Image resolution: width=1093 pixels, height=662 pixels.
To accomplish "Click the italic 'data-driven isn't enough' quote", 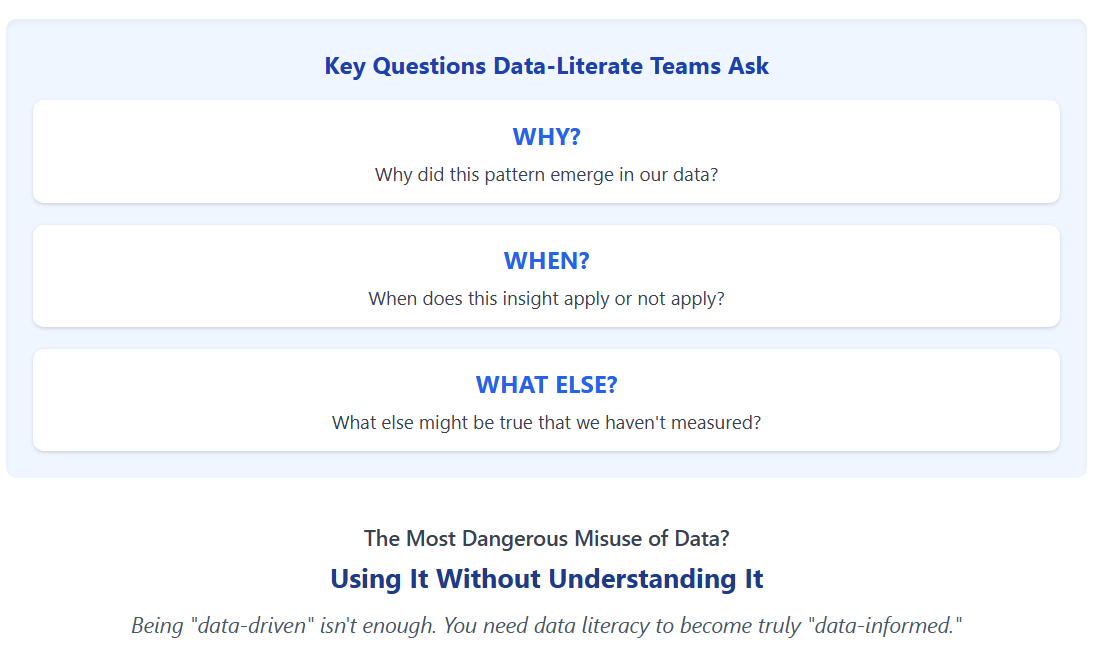I will tap(546, 626).
